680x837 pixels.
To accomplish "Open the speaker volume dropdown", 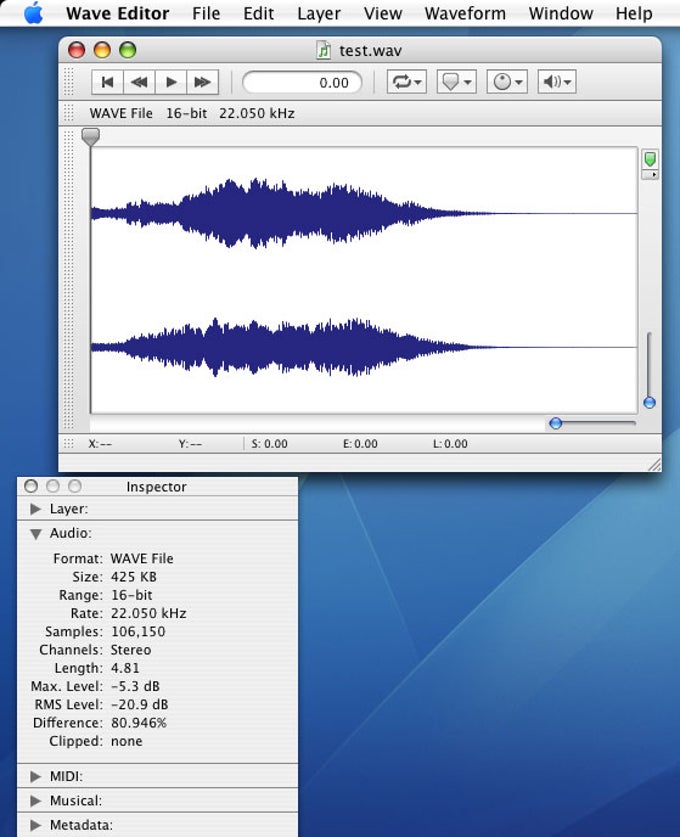I will click(557, 82).
